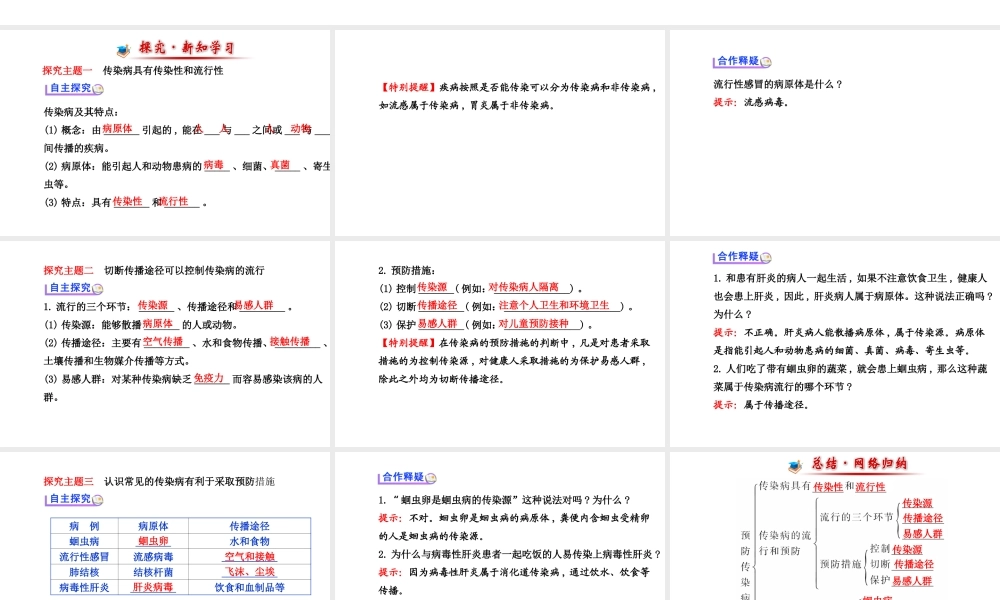1000x600 pixels.
Task: Click the bubble icon after 自主探究 under 探究主题一
Action: coord(98,89)
